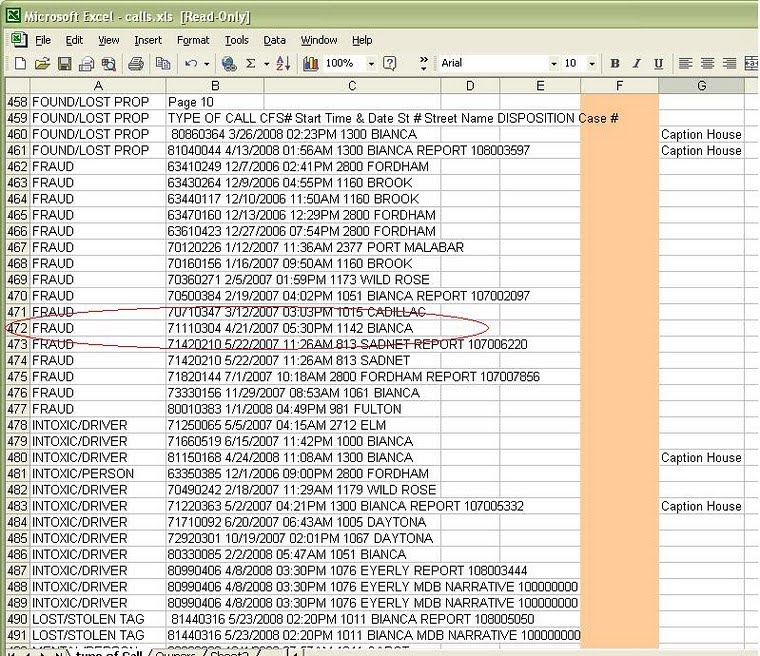Click 'FOUND/LOST PROP' cell in row 459
760x656 pixels.
click(x=98, y=118)
